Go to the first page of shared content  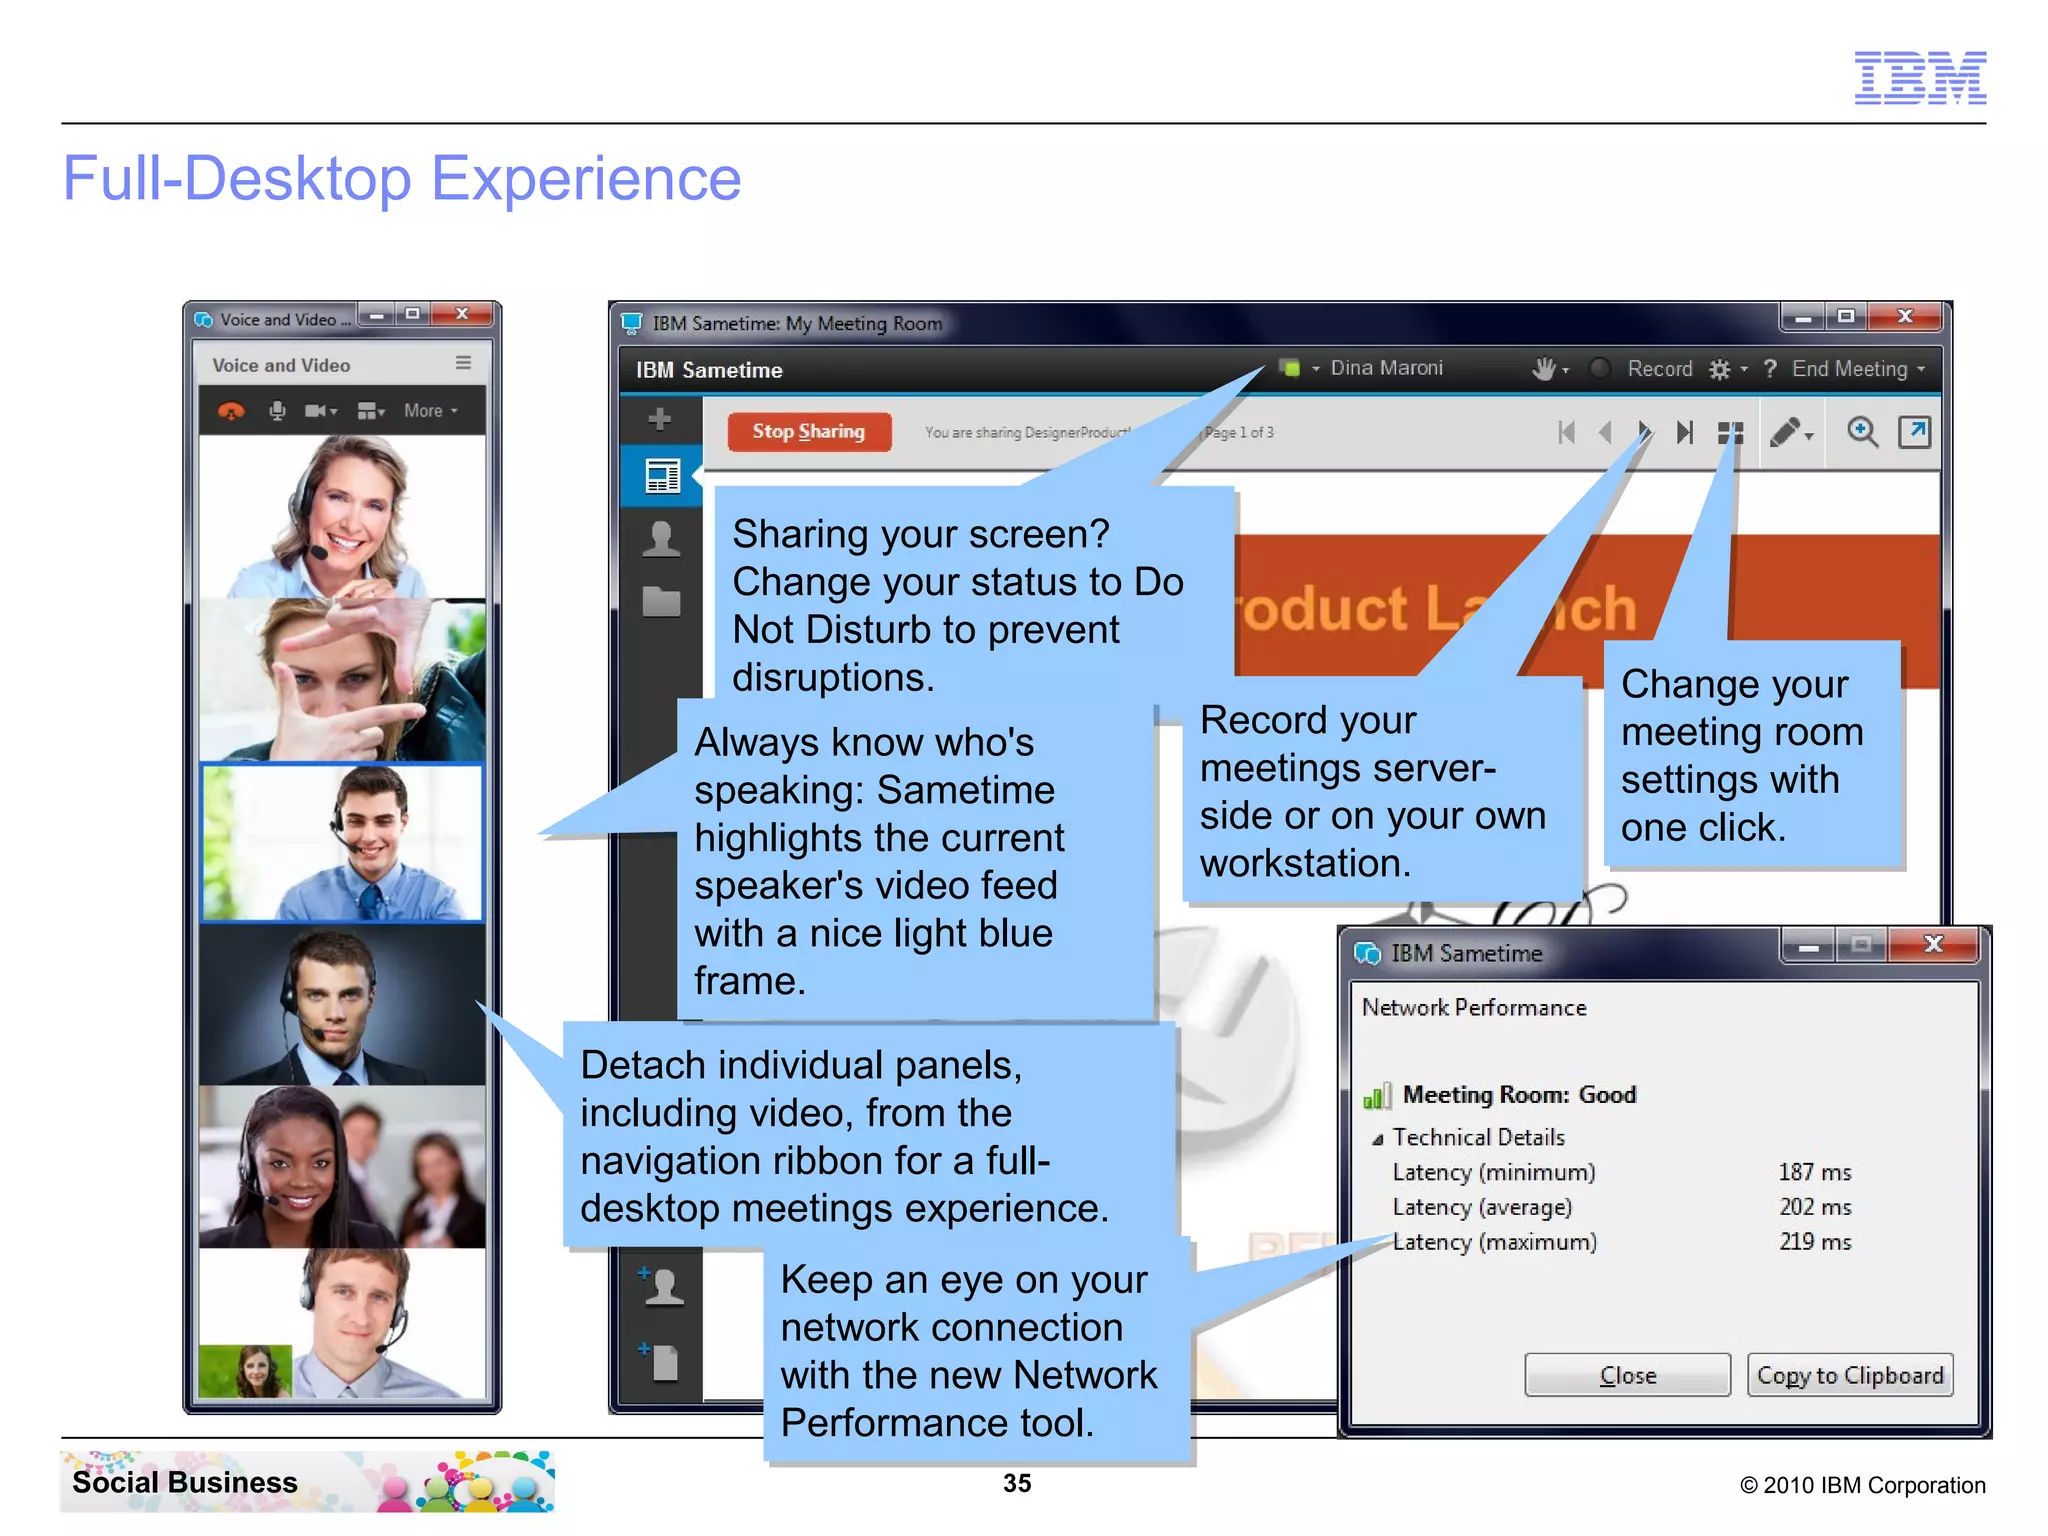coord(1567,432)
